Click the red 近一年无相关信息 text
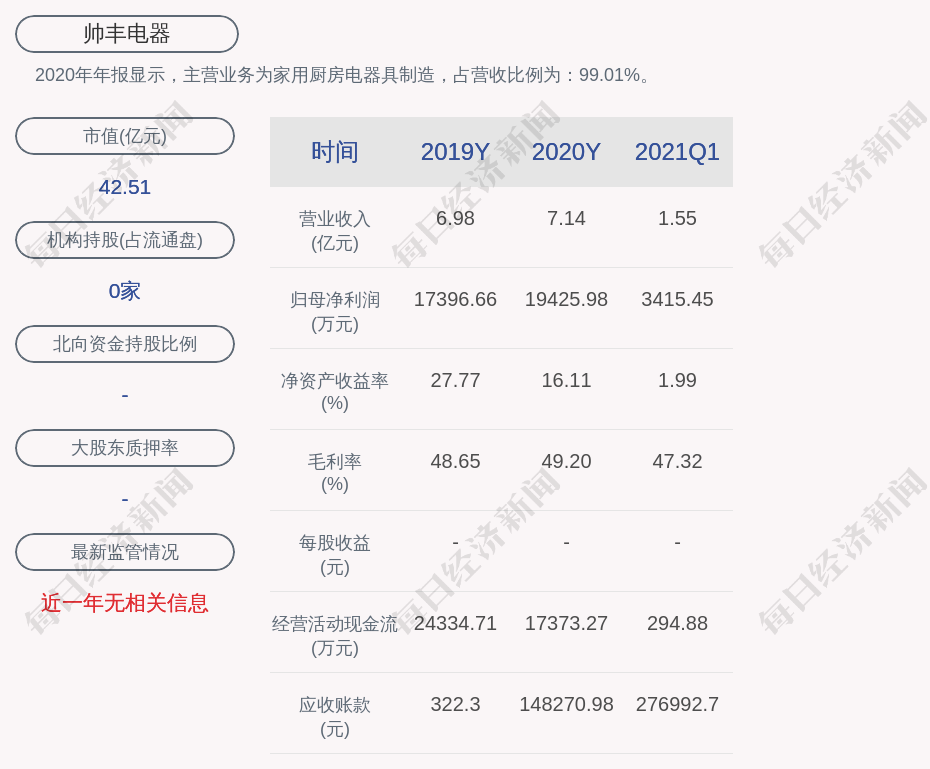930x769 pixels. (x=125, y=603)
